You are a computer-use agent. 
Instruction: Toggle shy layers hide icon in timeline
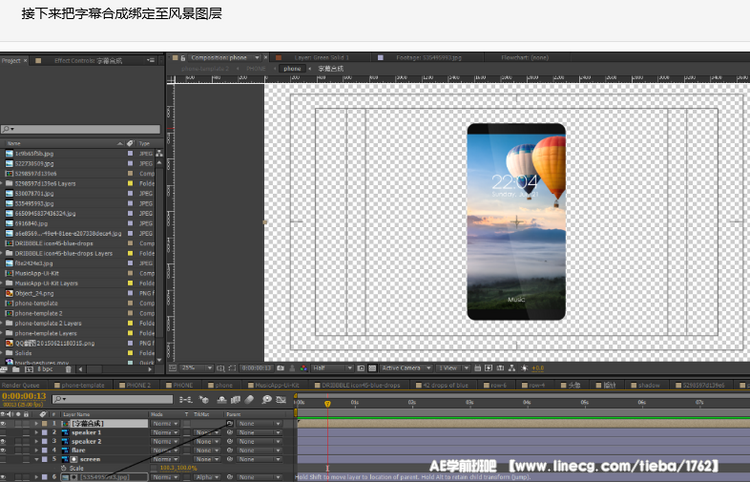click(222, 400)
